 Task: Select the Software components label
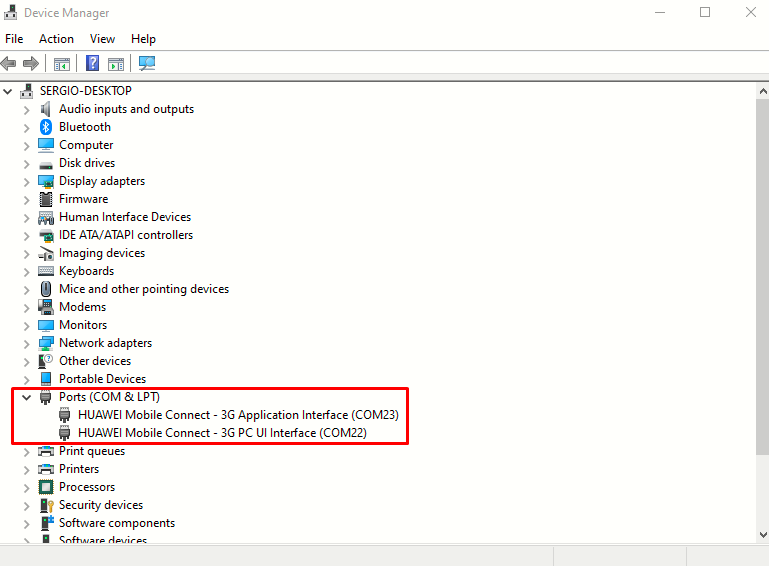[x=117, y=523]
